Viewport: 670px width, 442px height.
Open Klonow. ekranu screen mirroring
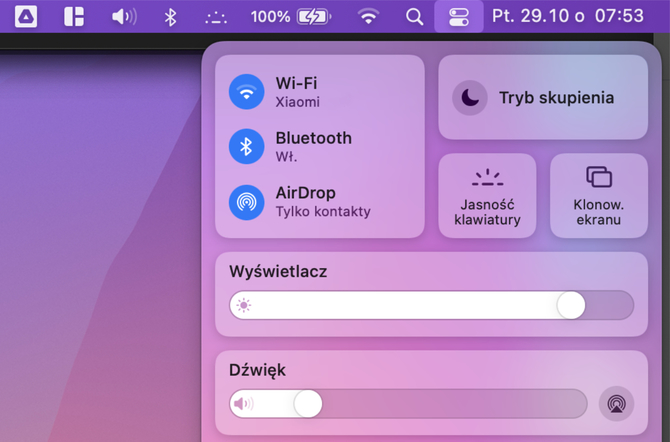click(x=599, y=195)
